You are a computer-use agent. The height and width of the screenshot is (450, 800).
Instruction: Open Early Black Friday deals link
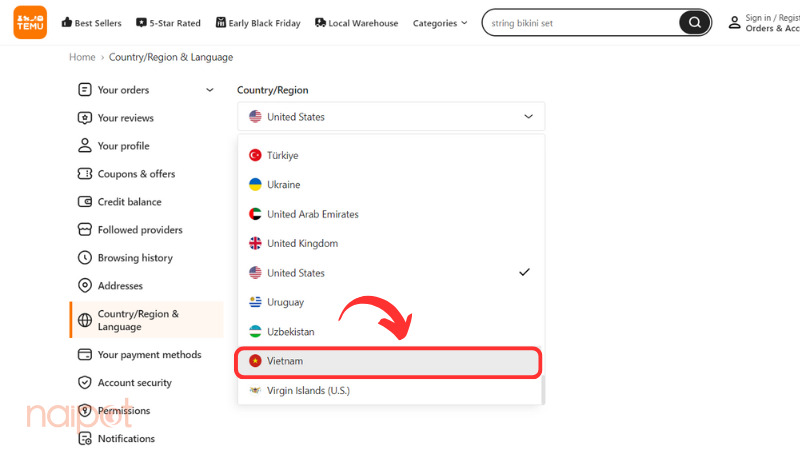click(x=257, y=23)
